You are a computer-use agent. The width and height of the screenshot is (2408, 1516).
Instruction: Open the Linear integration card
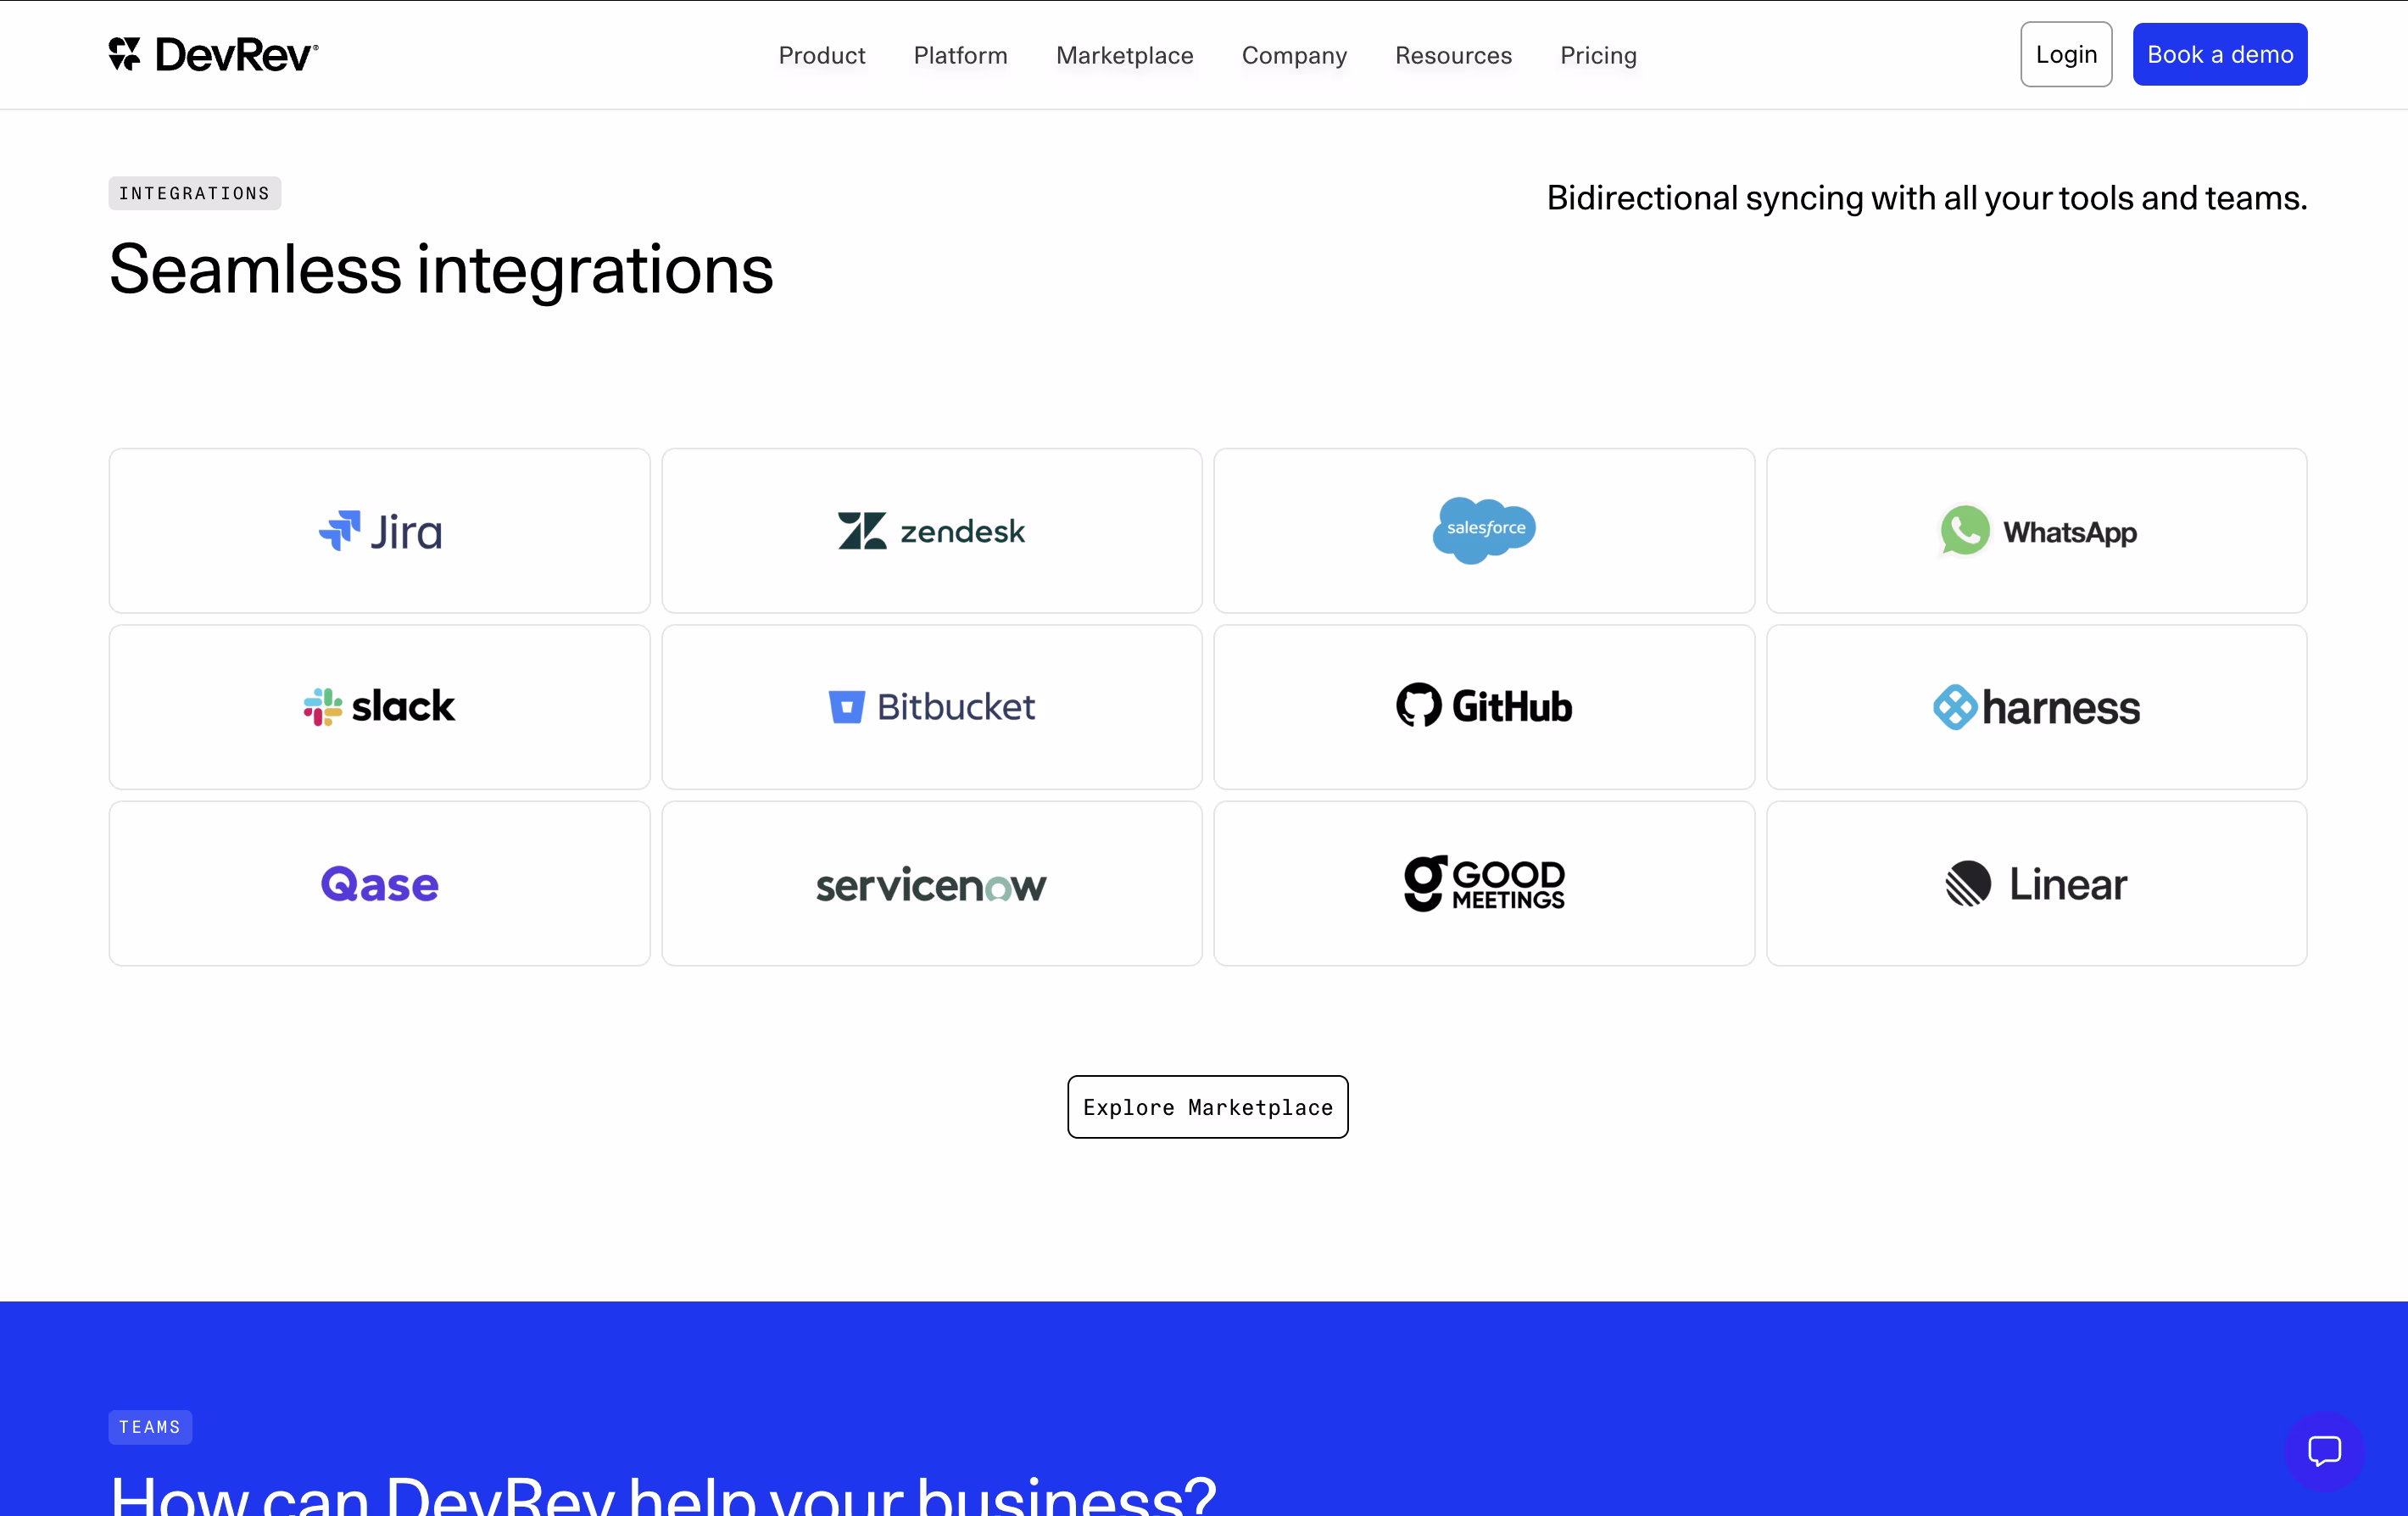2036,884
